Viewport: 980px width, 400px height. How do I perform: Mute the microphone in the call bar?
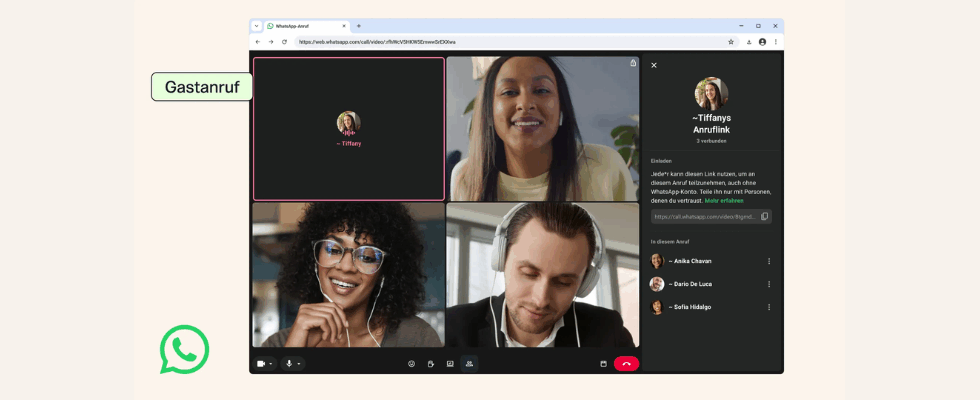(289, 364)
